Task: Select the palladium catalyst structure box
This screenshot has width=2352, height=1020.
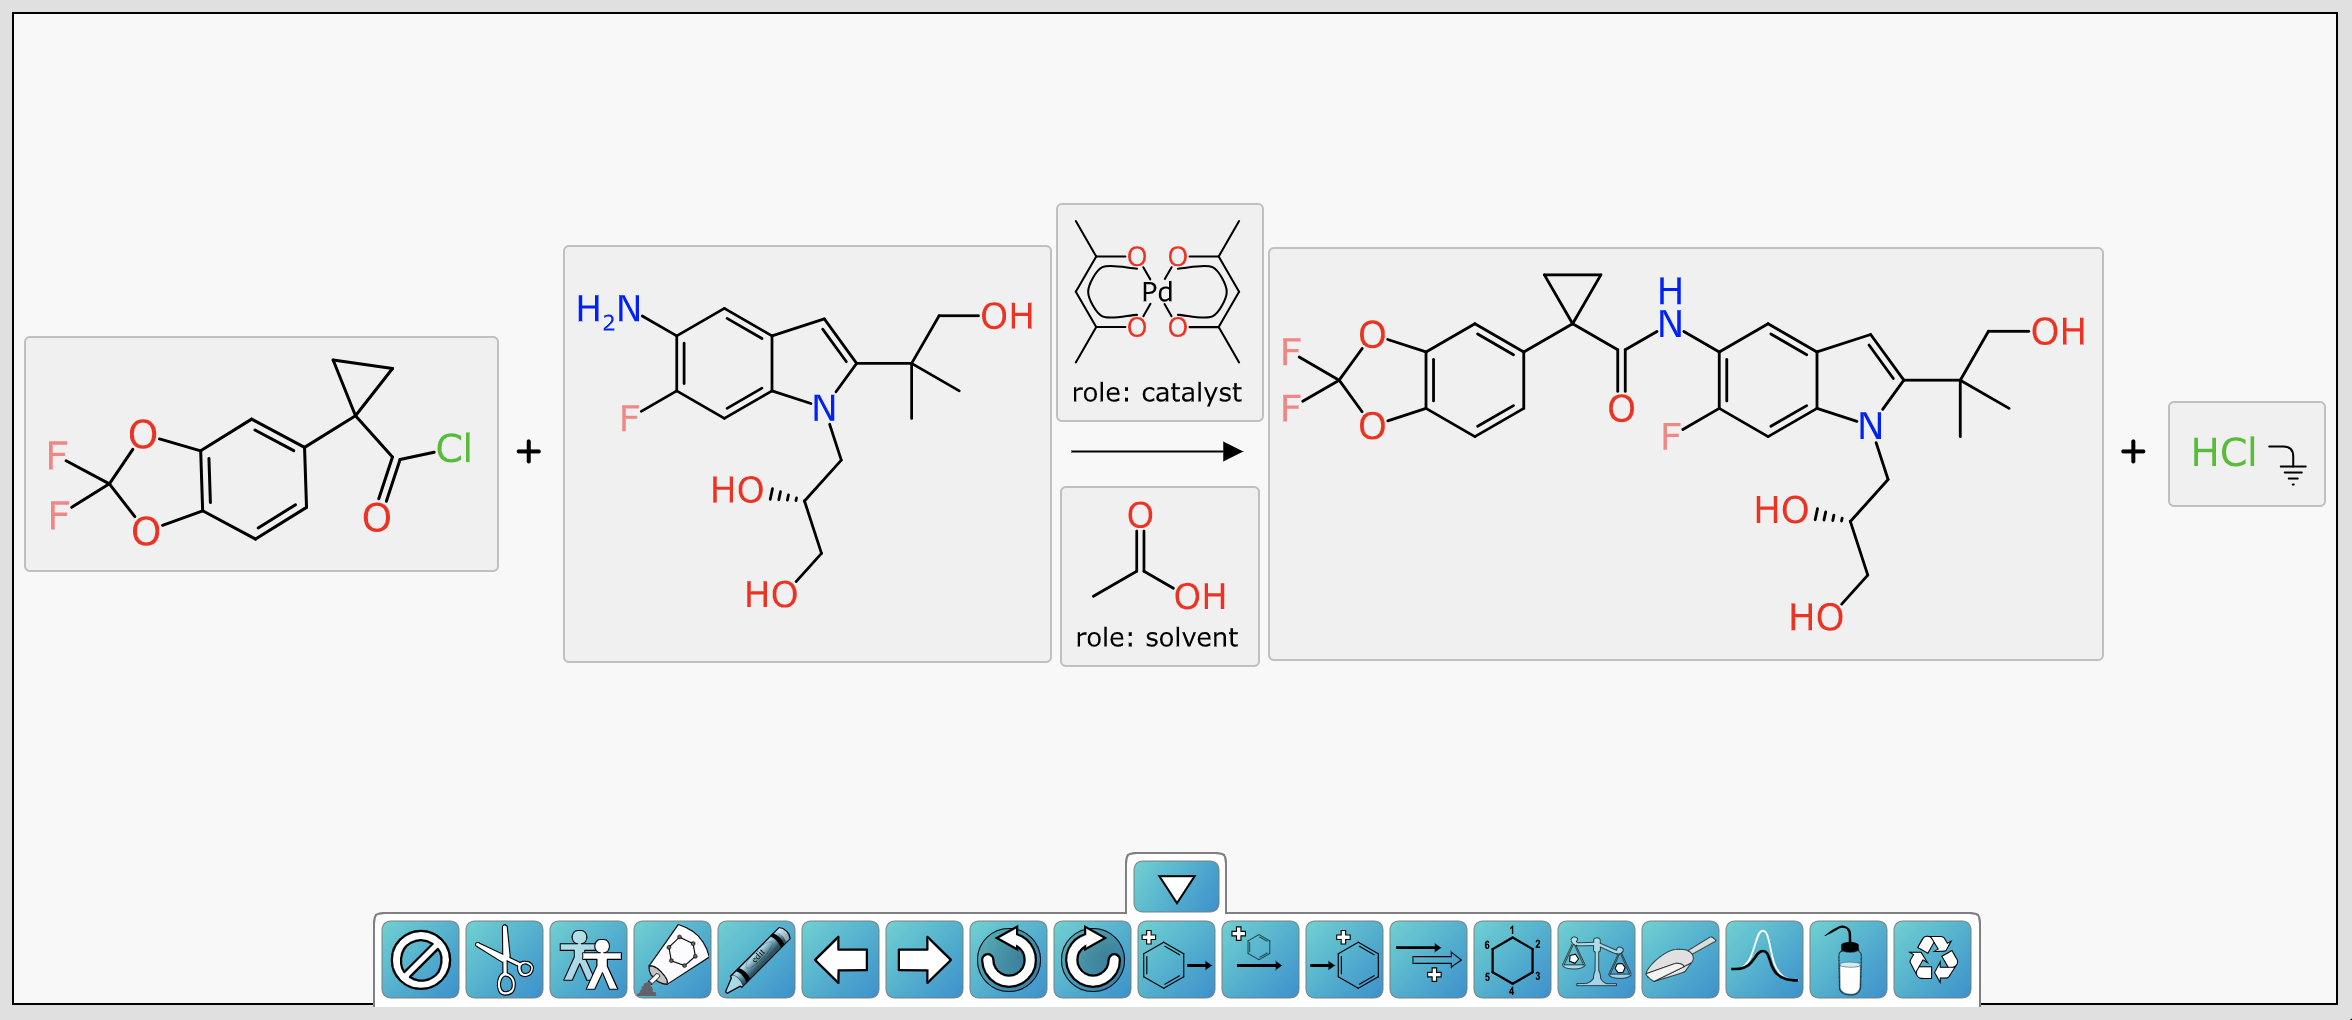Action: (x=1159, y=311)
